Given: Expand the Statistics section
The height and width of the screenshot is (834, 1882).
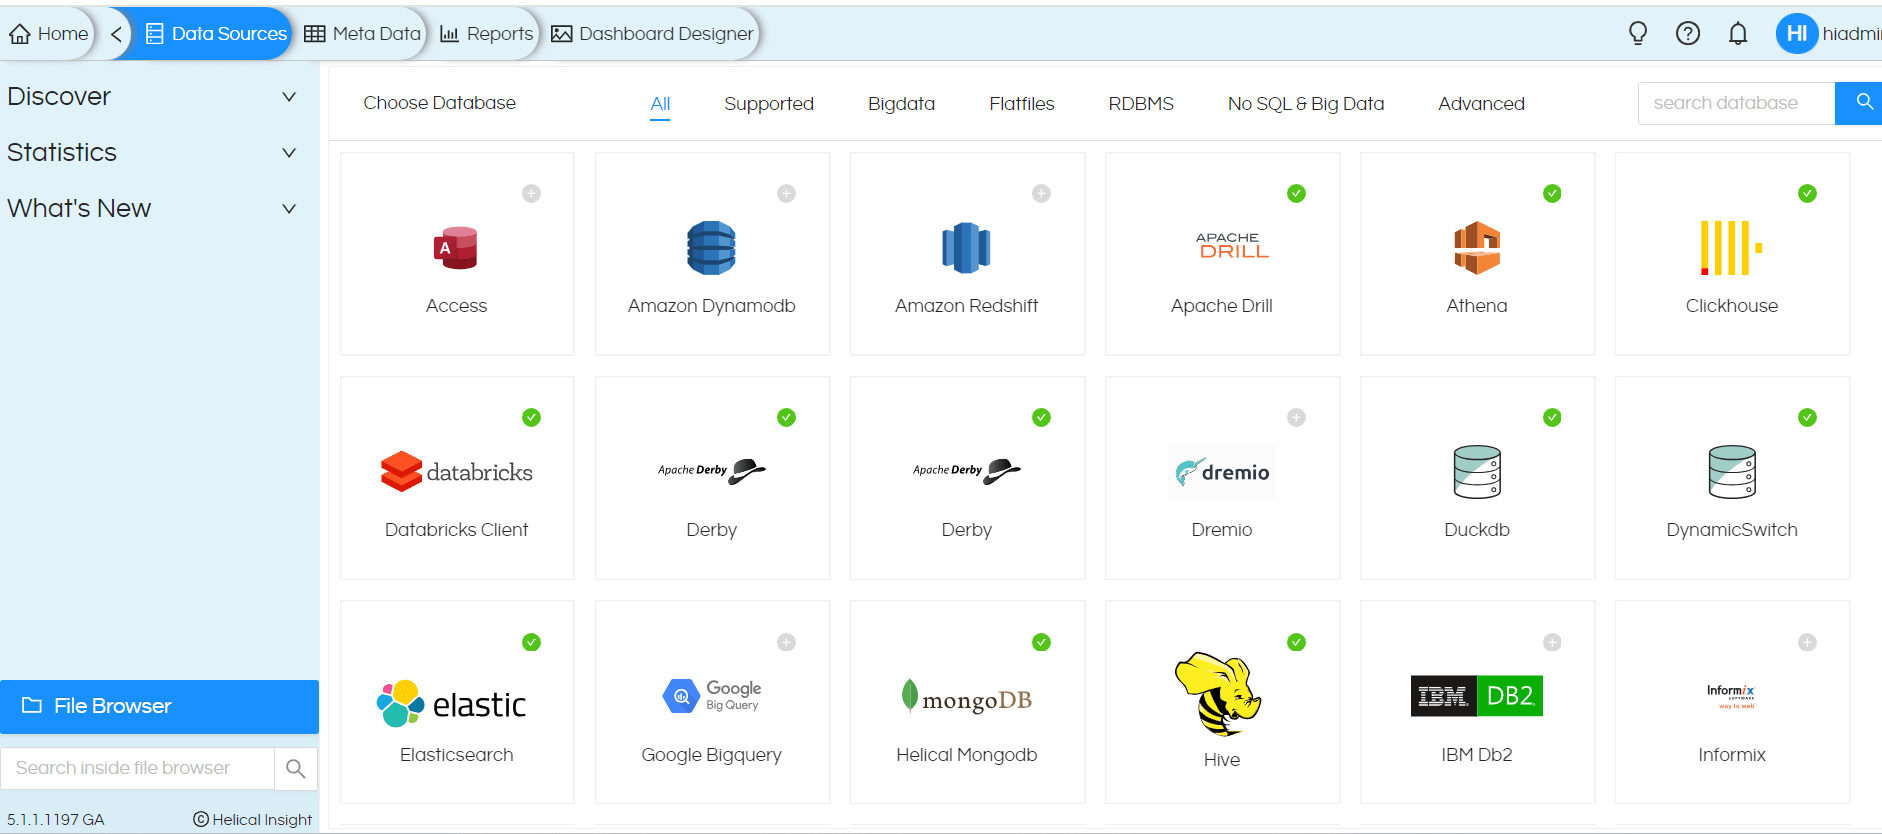Looking at the screenshot, I should (152, 153).
